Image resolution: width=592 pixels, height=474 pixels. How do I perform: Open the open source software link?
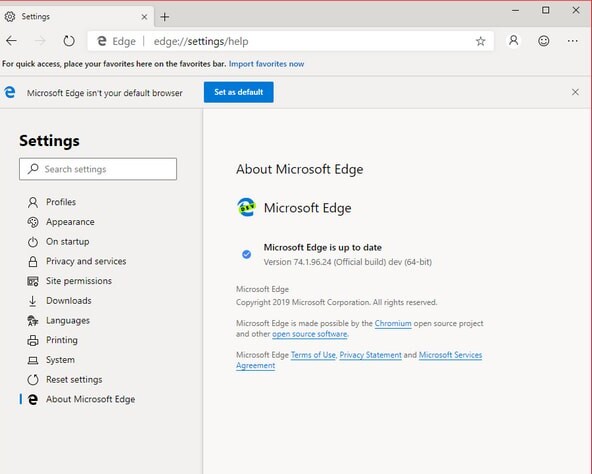(310, 334)
